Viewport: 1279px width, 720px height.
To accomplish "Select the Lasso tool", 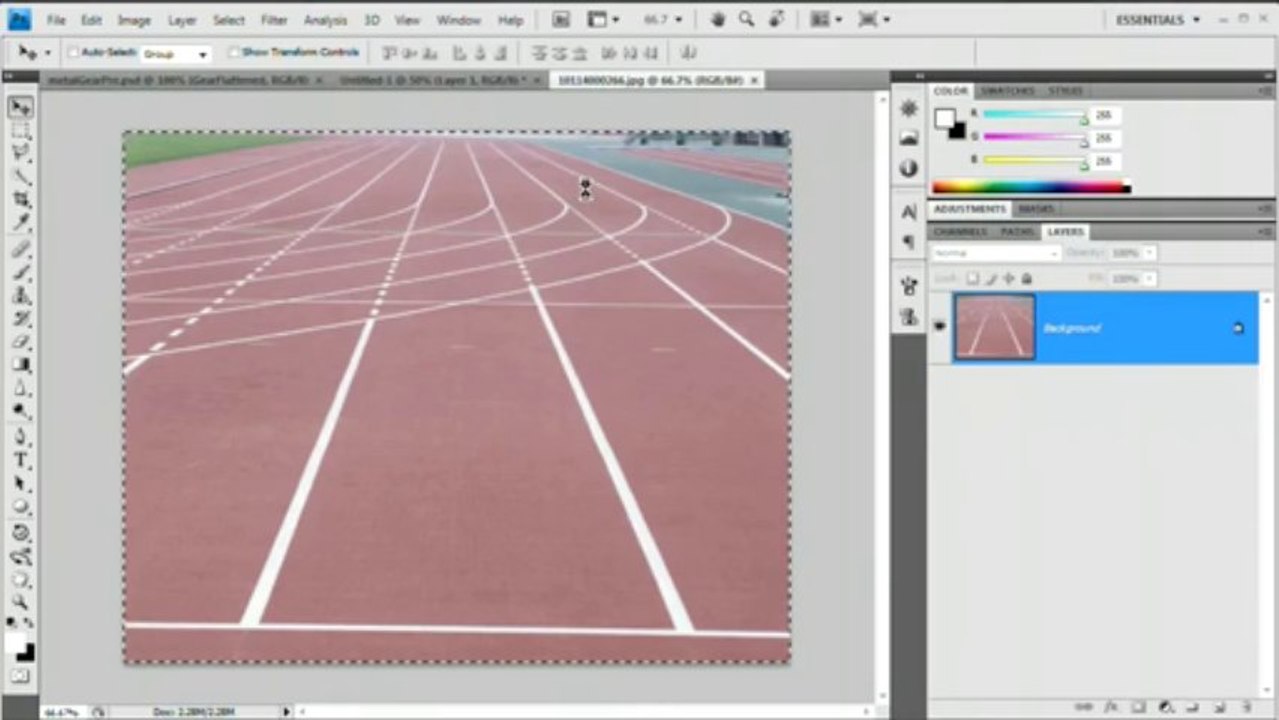I will (x=20, y=154).
